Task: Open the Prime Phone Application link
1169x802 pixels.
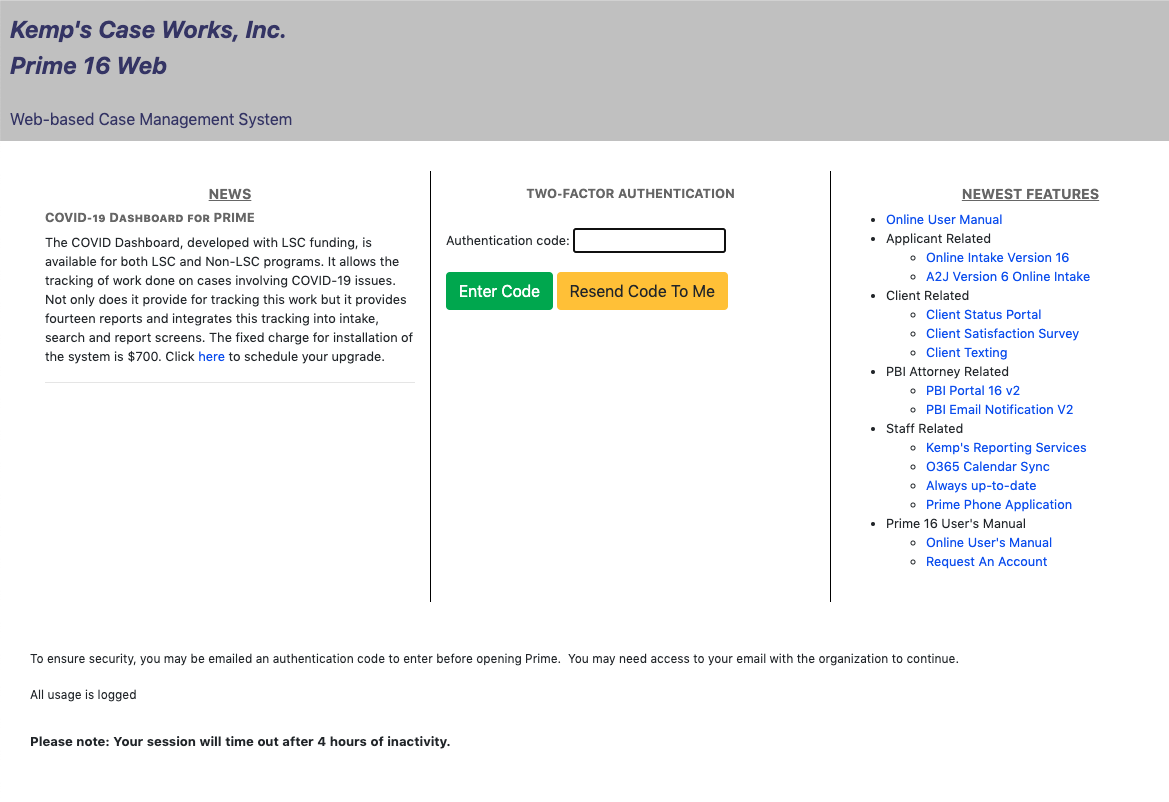Action: pyautogui.click(x=998, y=505)
